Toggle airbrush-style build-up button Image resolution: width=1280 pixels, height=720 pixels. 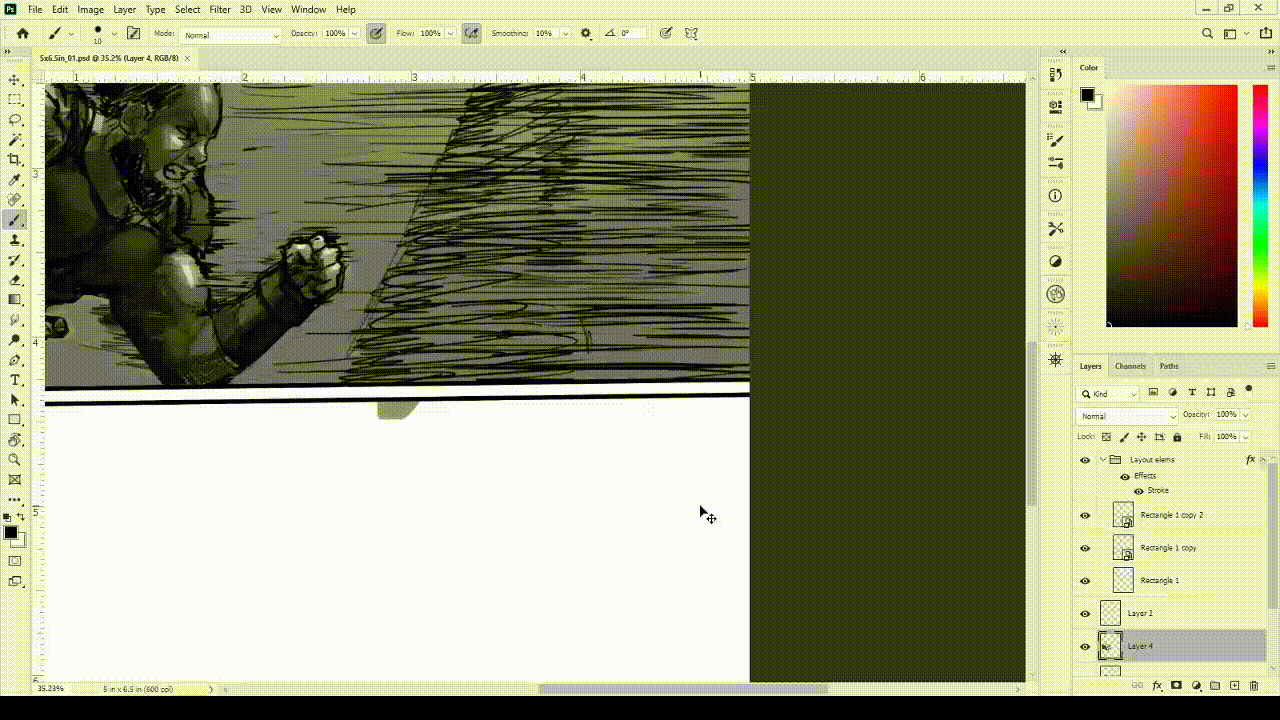472,33
